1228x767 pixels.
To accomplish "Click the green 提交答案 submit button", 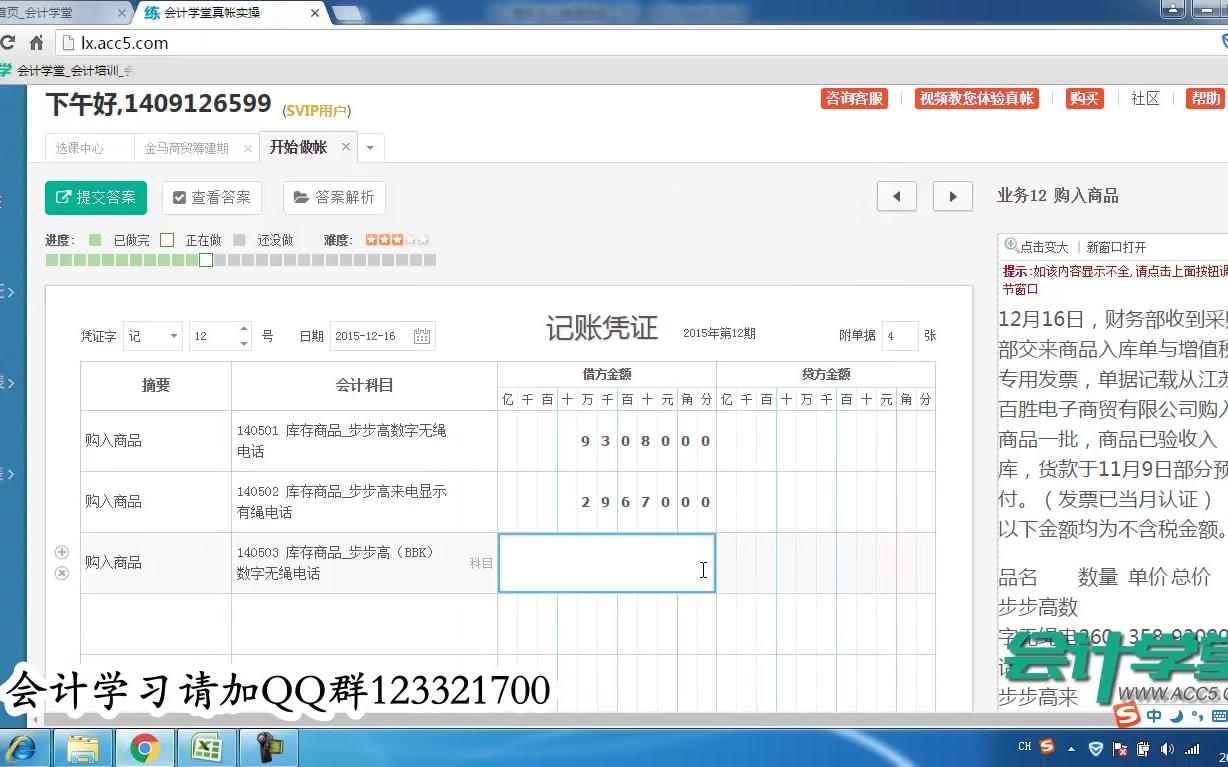I will click(95, 197).
